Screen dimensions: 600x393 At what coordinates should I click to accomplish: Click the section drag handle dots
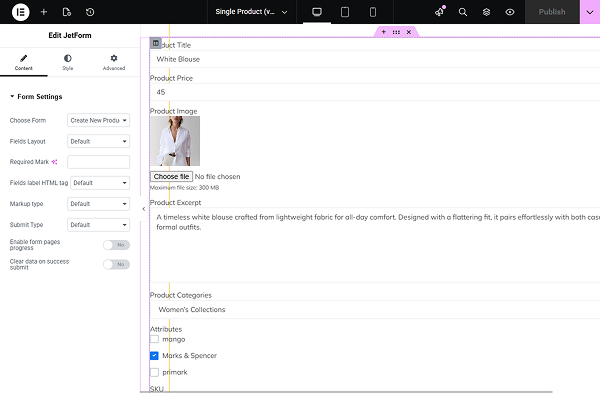click(396, 32)
